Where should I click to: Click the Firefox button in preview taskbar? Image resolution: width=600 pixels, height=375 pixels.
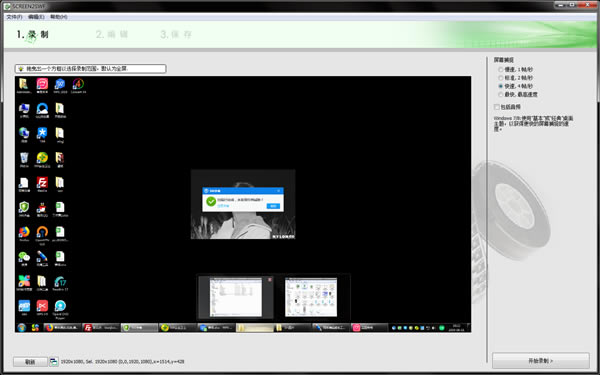coord(62,328)
